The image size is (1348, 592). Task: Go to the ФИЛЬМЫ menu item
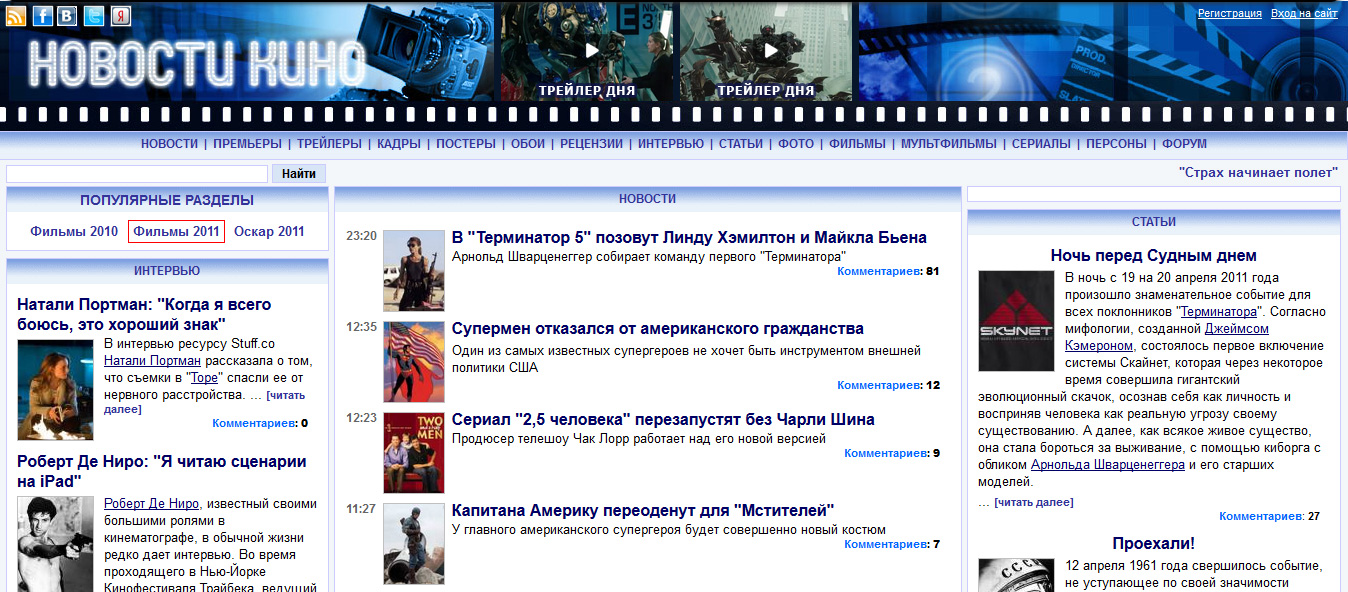click(857, 144)
